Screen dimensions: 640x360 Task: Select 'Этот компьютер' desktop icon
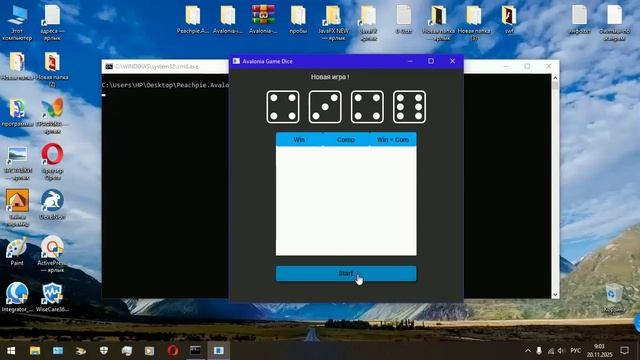[x=17, y=23]
